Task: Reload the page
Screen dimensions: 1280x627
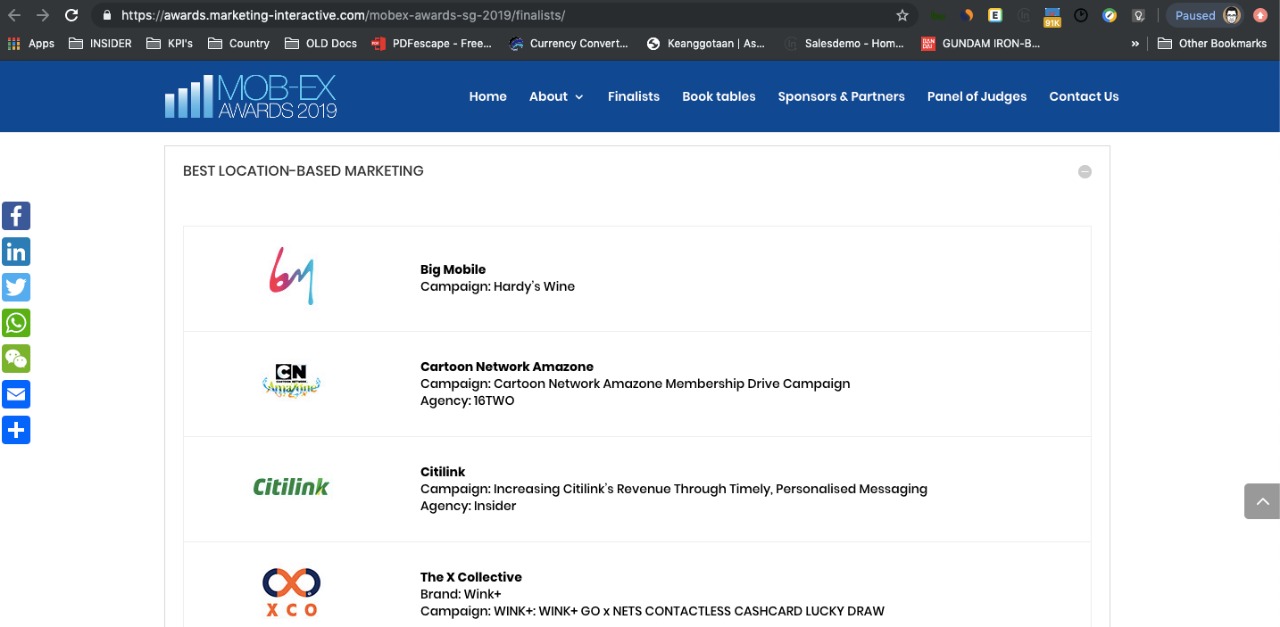Action: coord(71,15)
